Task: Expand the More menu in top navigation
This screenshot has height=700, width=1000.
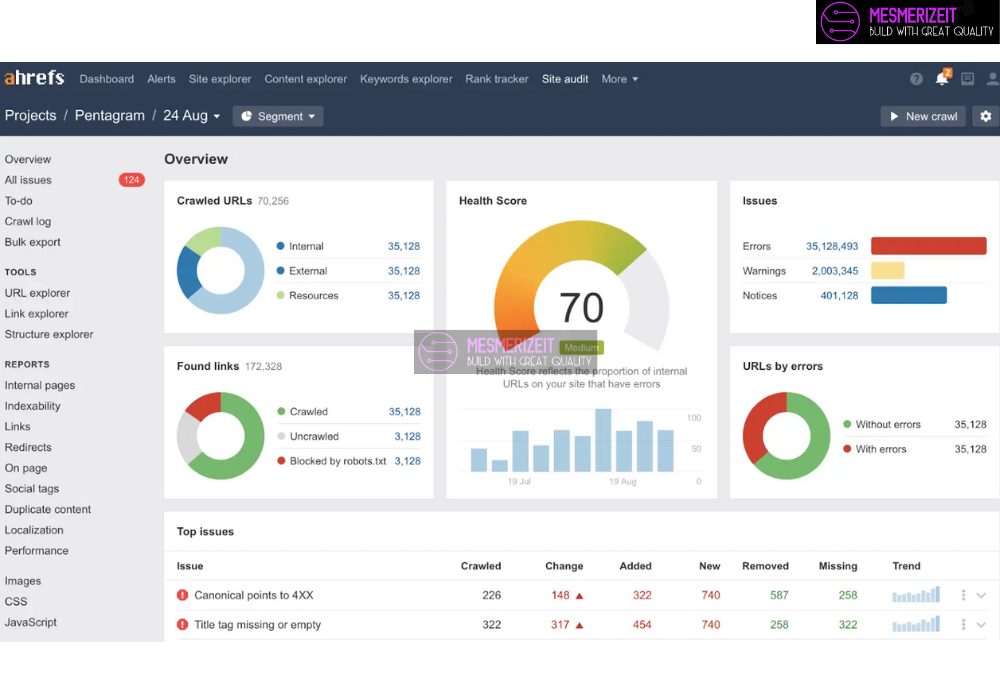Action: click(x=619, y=79)
